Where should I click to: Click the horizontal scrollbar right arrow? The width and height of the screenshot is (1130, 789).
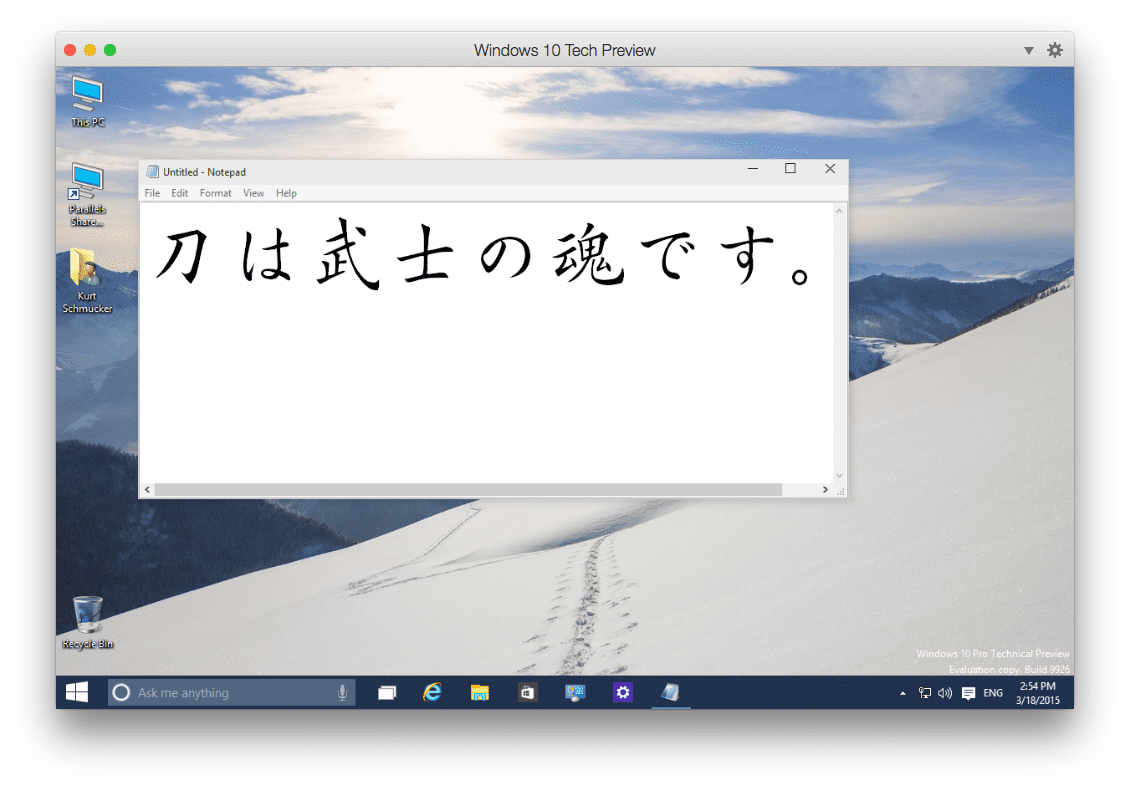pyautogui.click(x=826, y=490)
